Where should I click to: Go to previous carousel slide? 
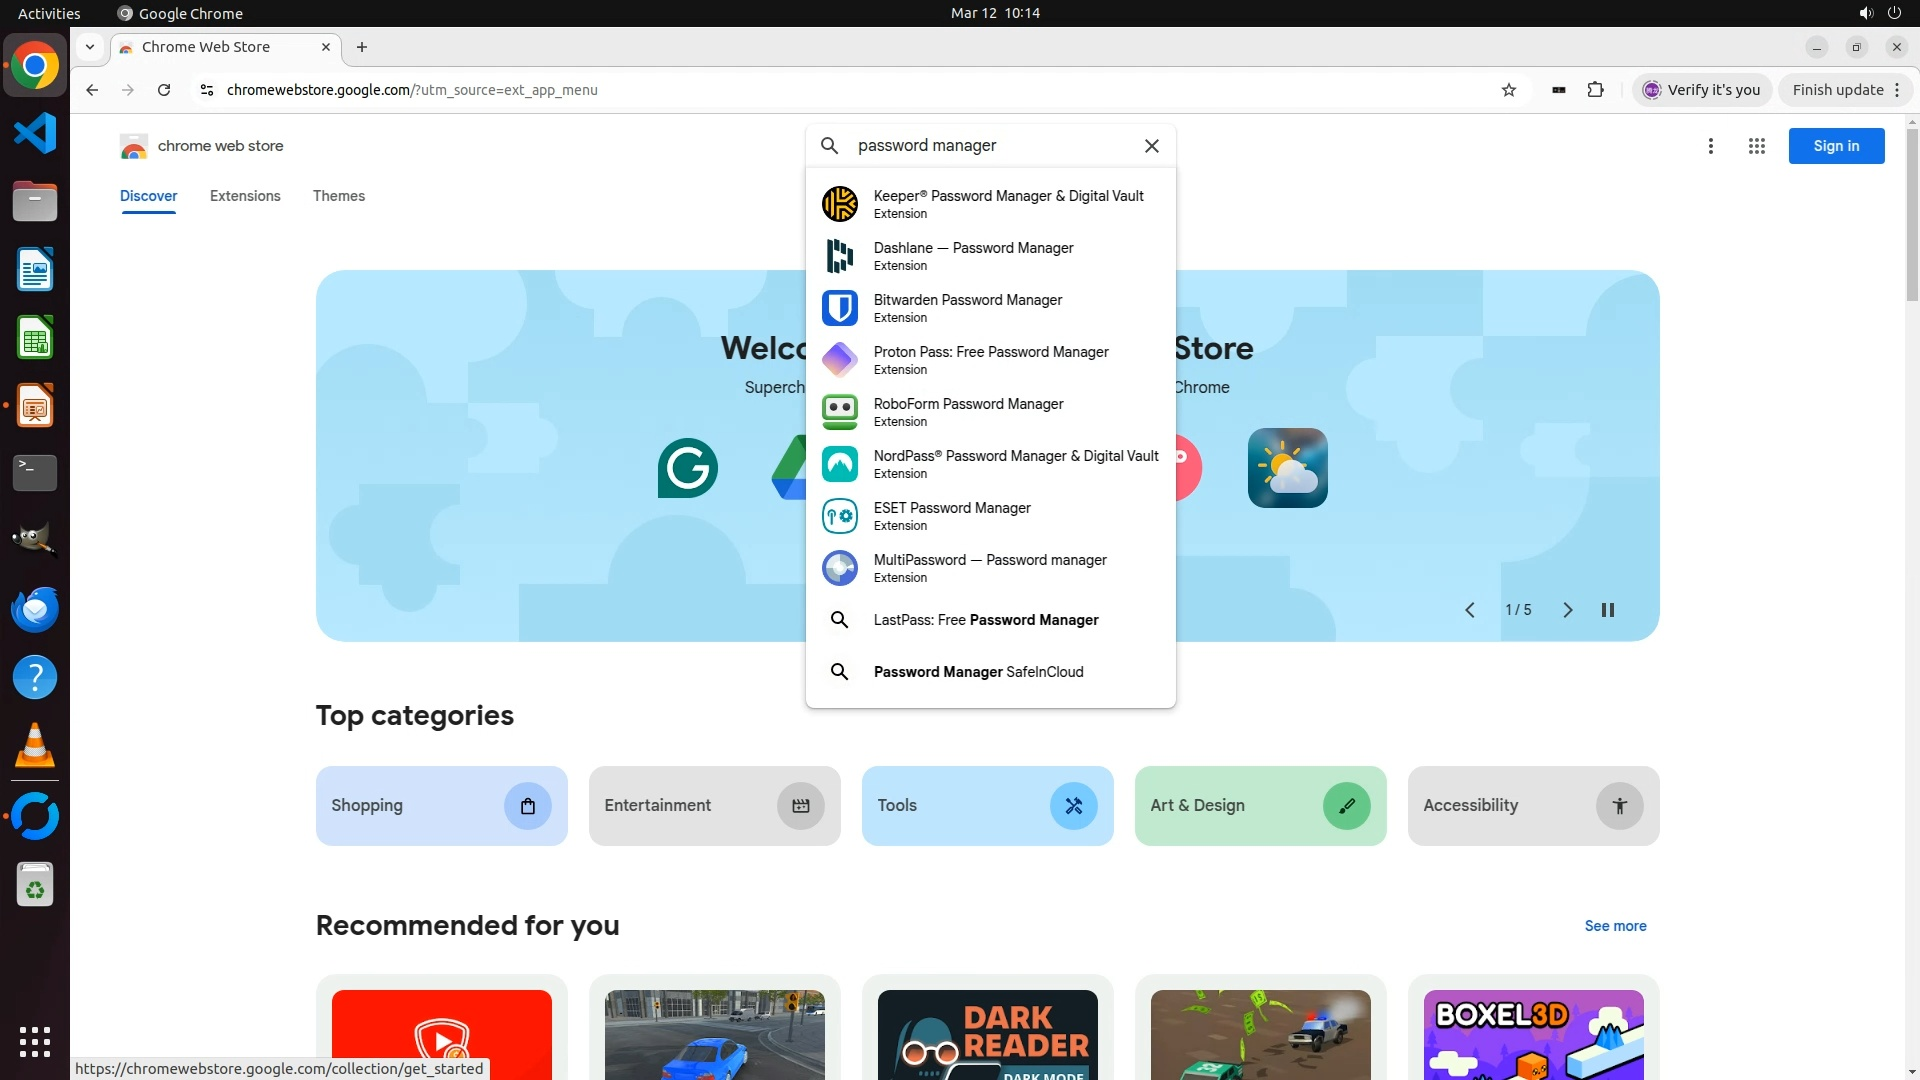pos(1470,610)
